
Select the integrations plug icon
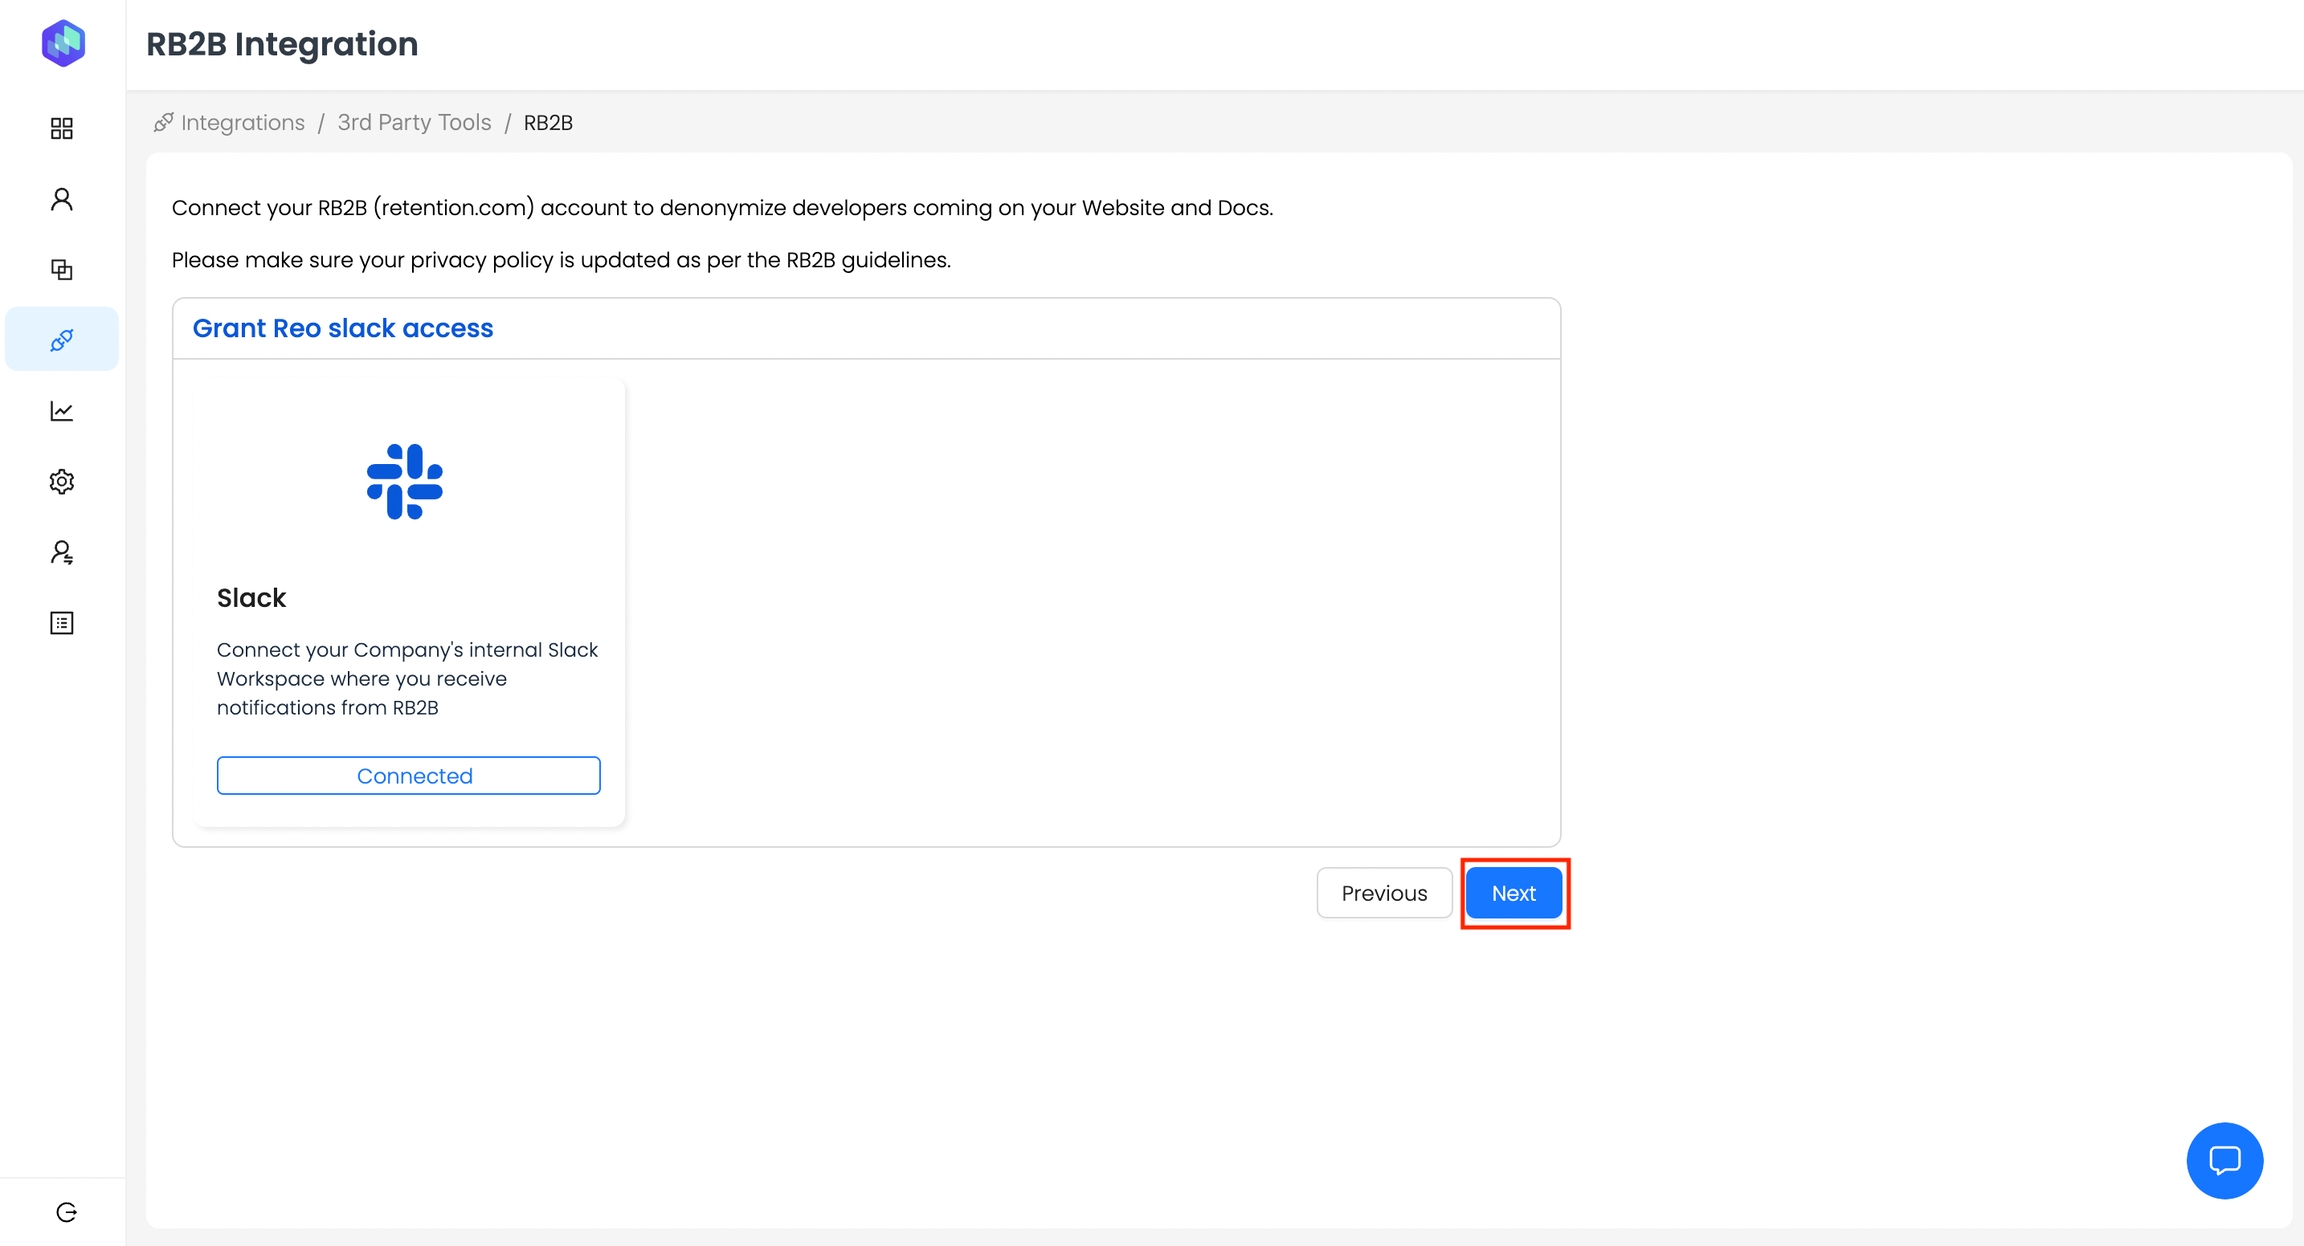(x=62, y=340)
